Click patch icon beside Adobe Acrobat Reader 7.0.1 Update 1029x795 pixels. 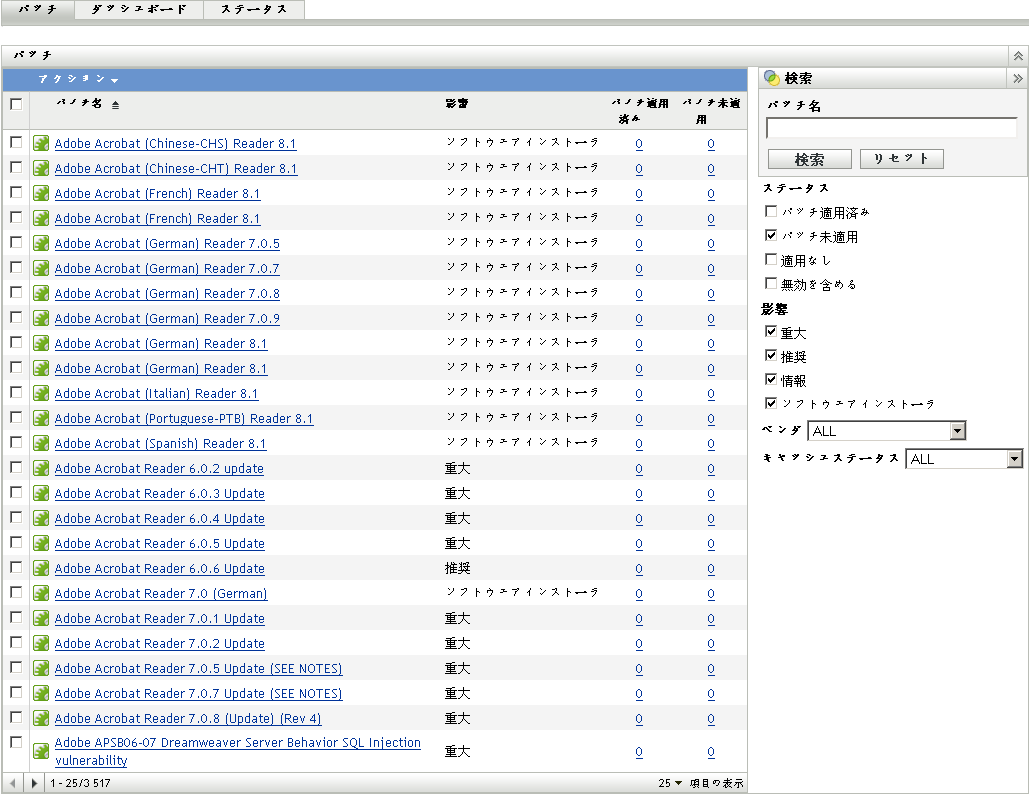[x=41, y=618]
